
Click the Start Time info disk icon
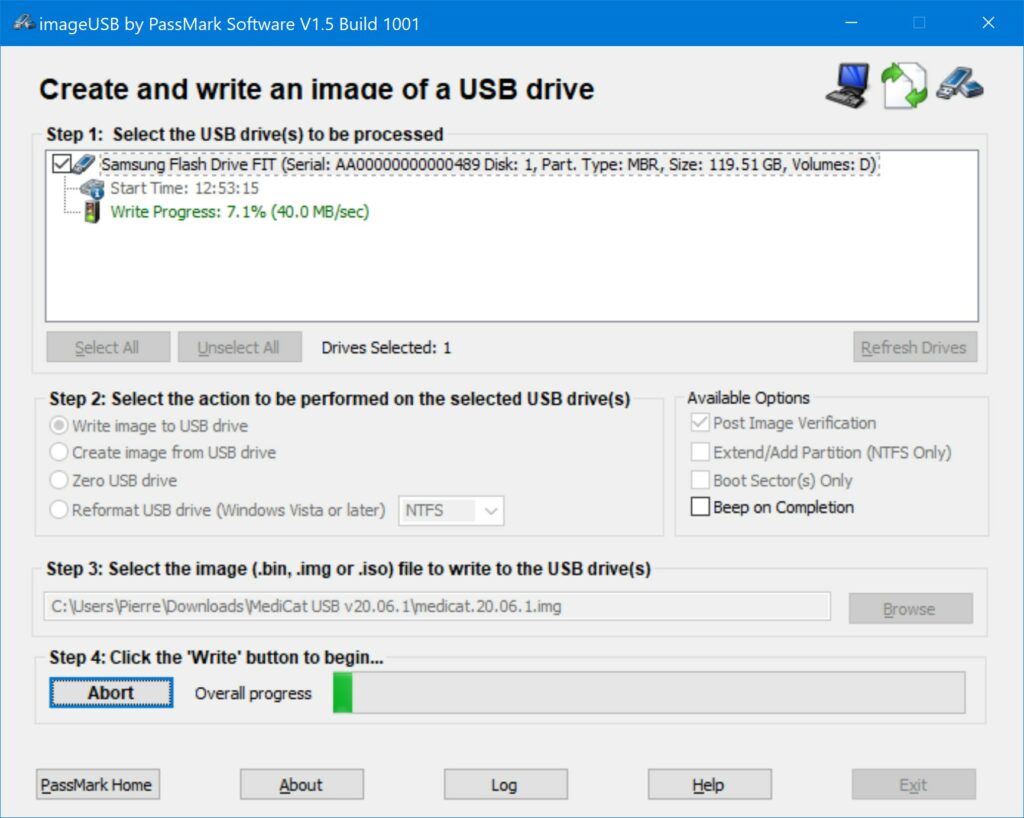tap(92, 189)
